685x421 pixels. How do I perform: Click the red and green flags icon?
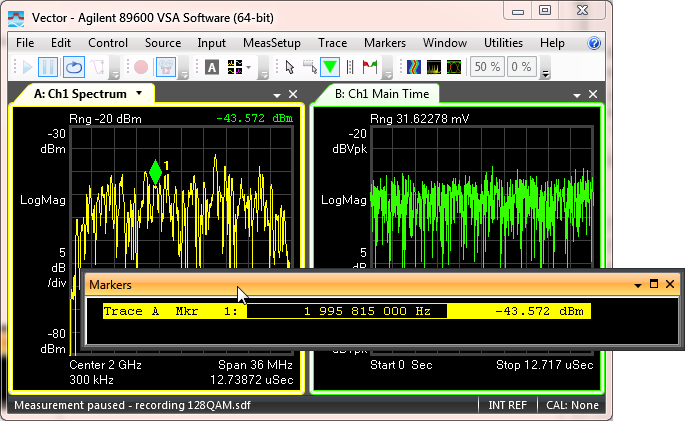(370, 67)
